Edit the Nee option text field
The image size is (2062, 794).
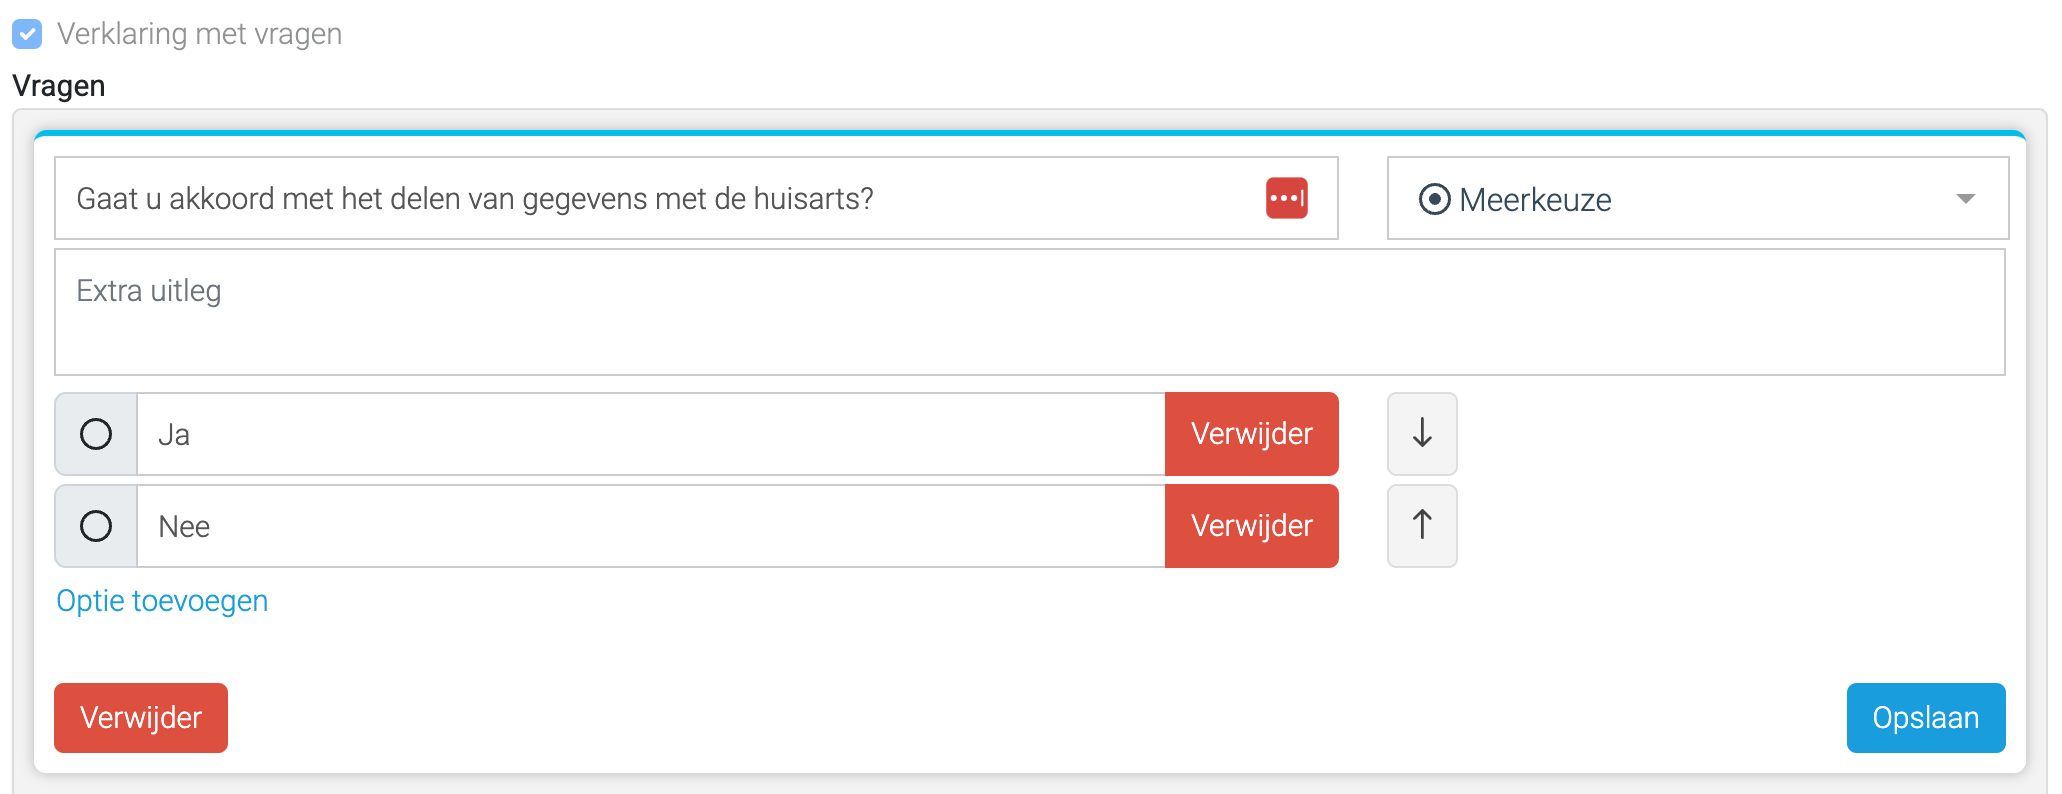point(651,526)
